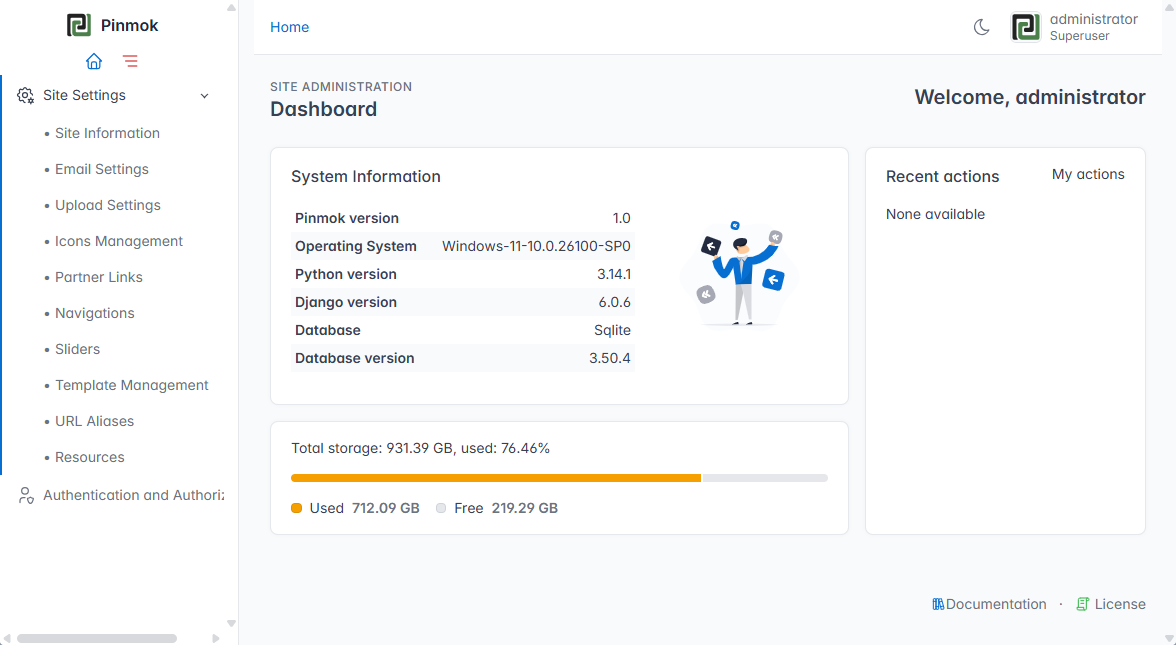
Task: Select Template Management in sidebar
Action: pyautogui.click(x=131, y=386)
